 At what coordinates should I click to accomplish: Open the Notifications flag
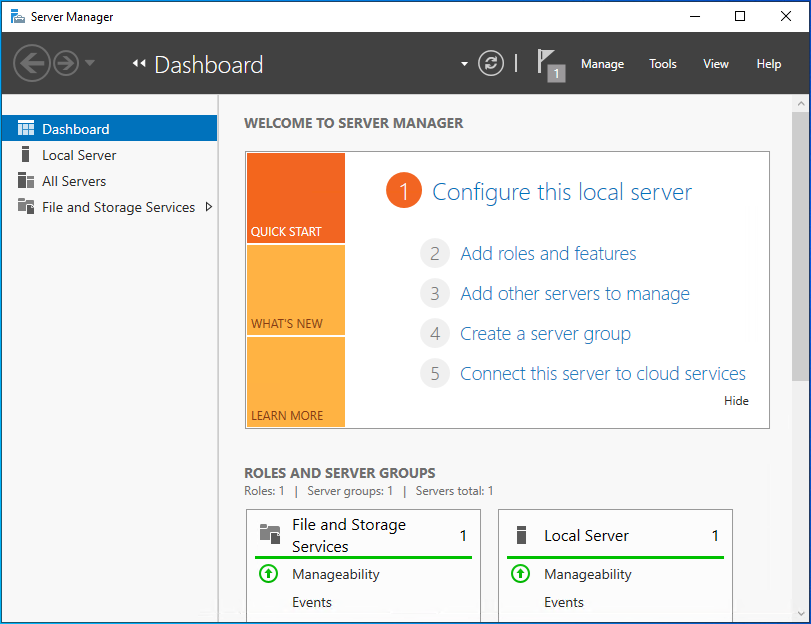coord(550,65)
